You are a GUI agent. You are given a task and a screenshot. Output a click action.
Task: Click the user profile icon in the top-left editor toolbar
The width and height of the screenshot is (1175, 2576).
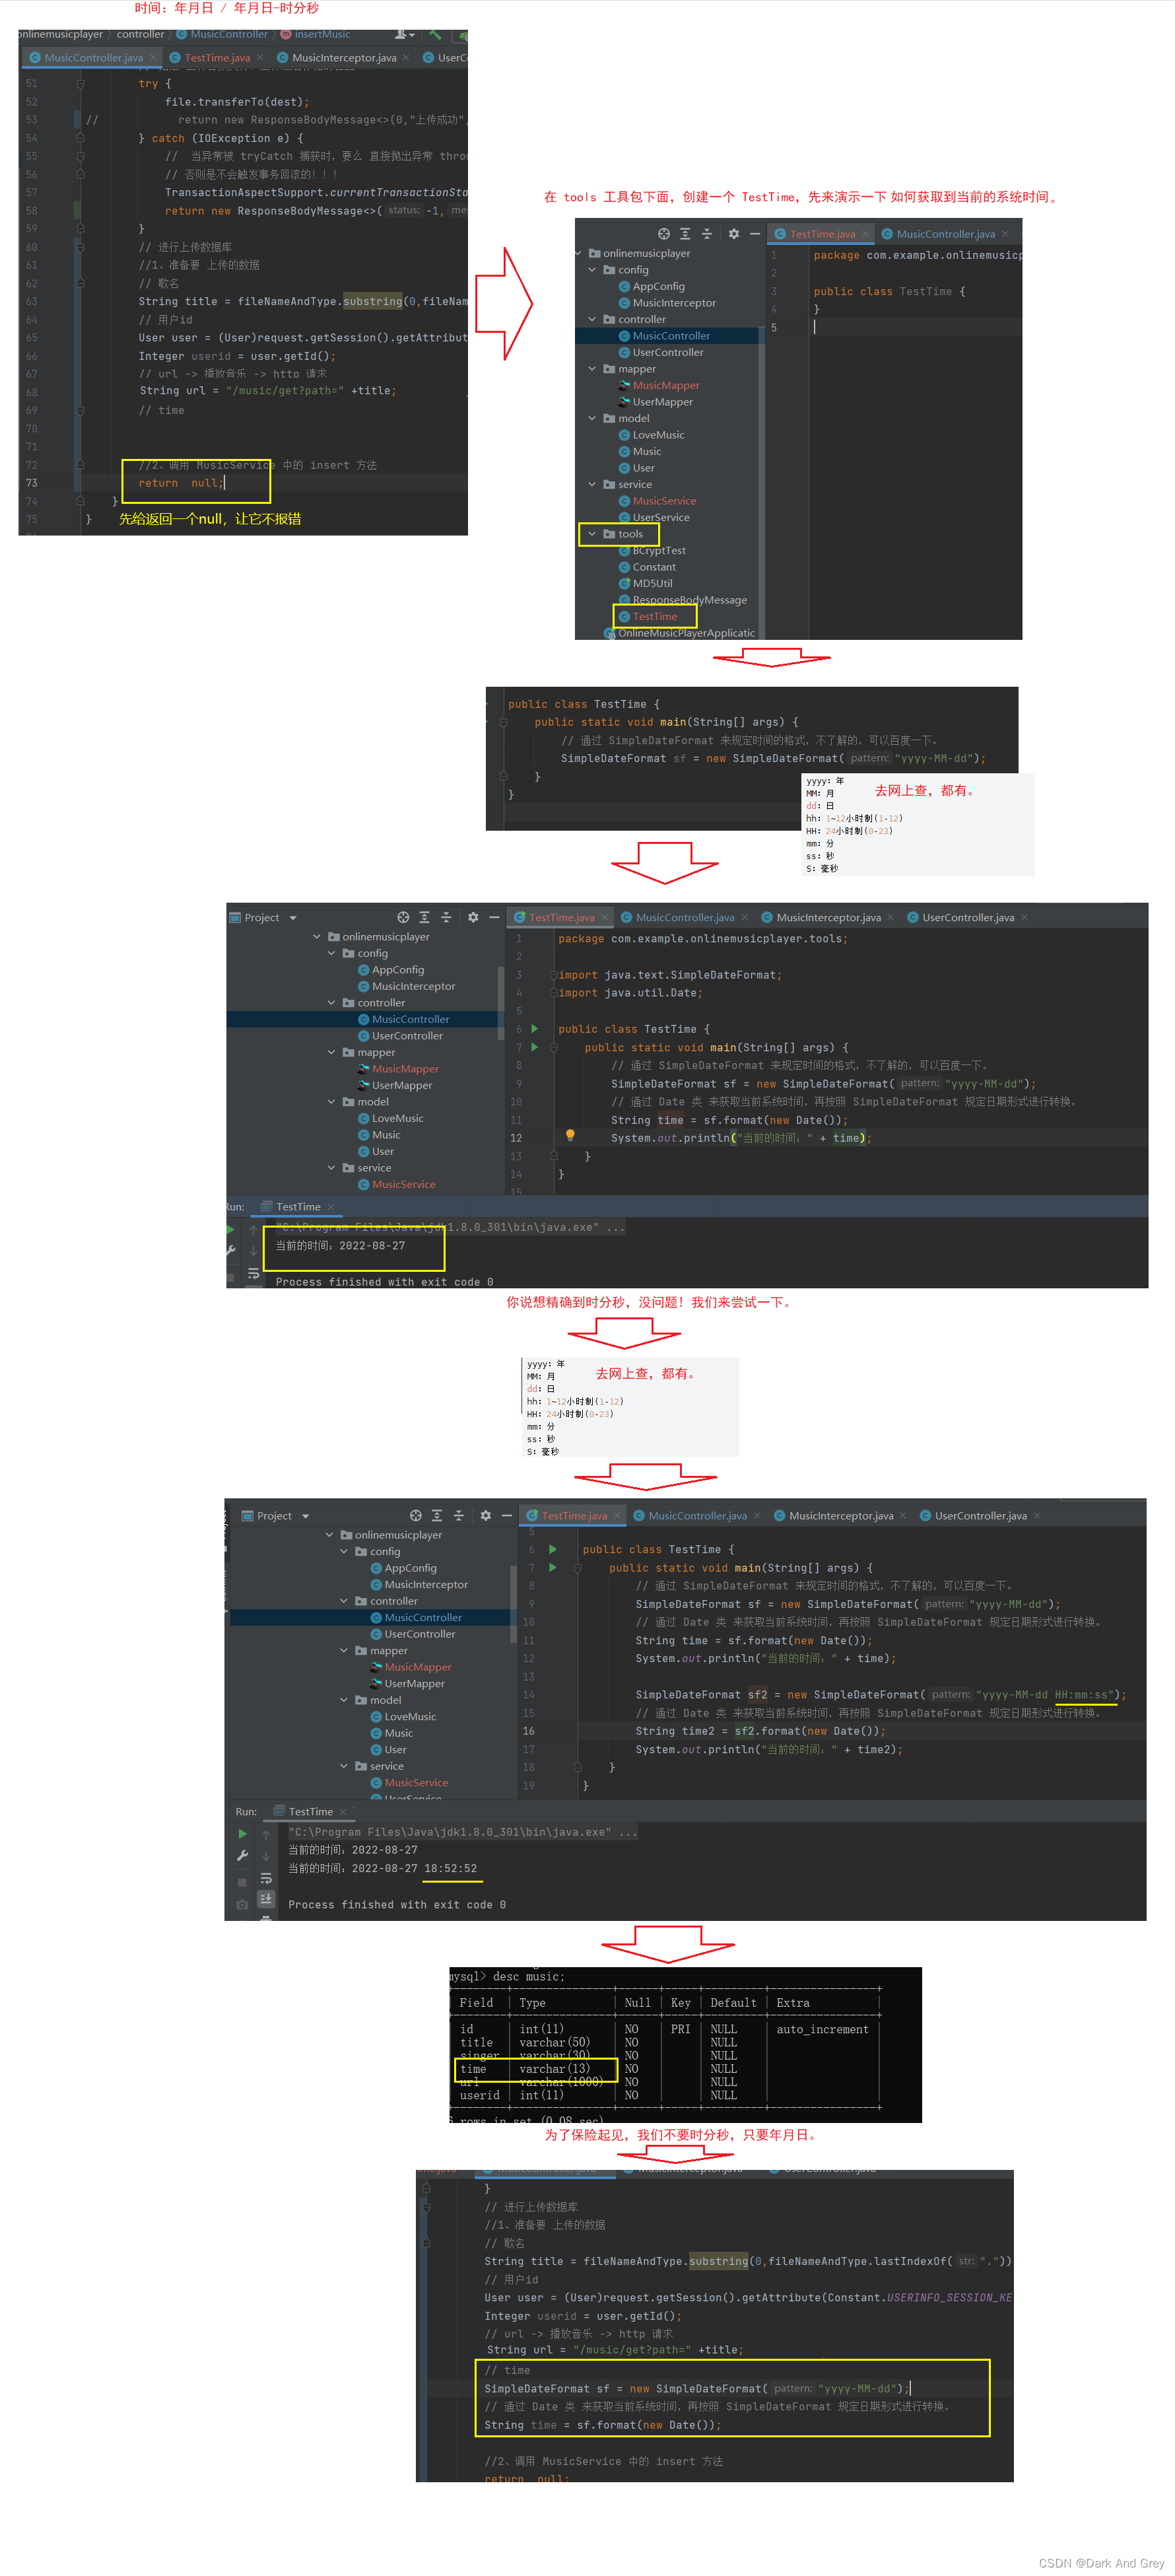403,34
